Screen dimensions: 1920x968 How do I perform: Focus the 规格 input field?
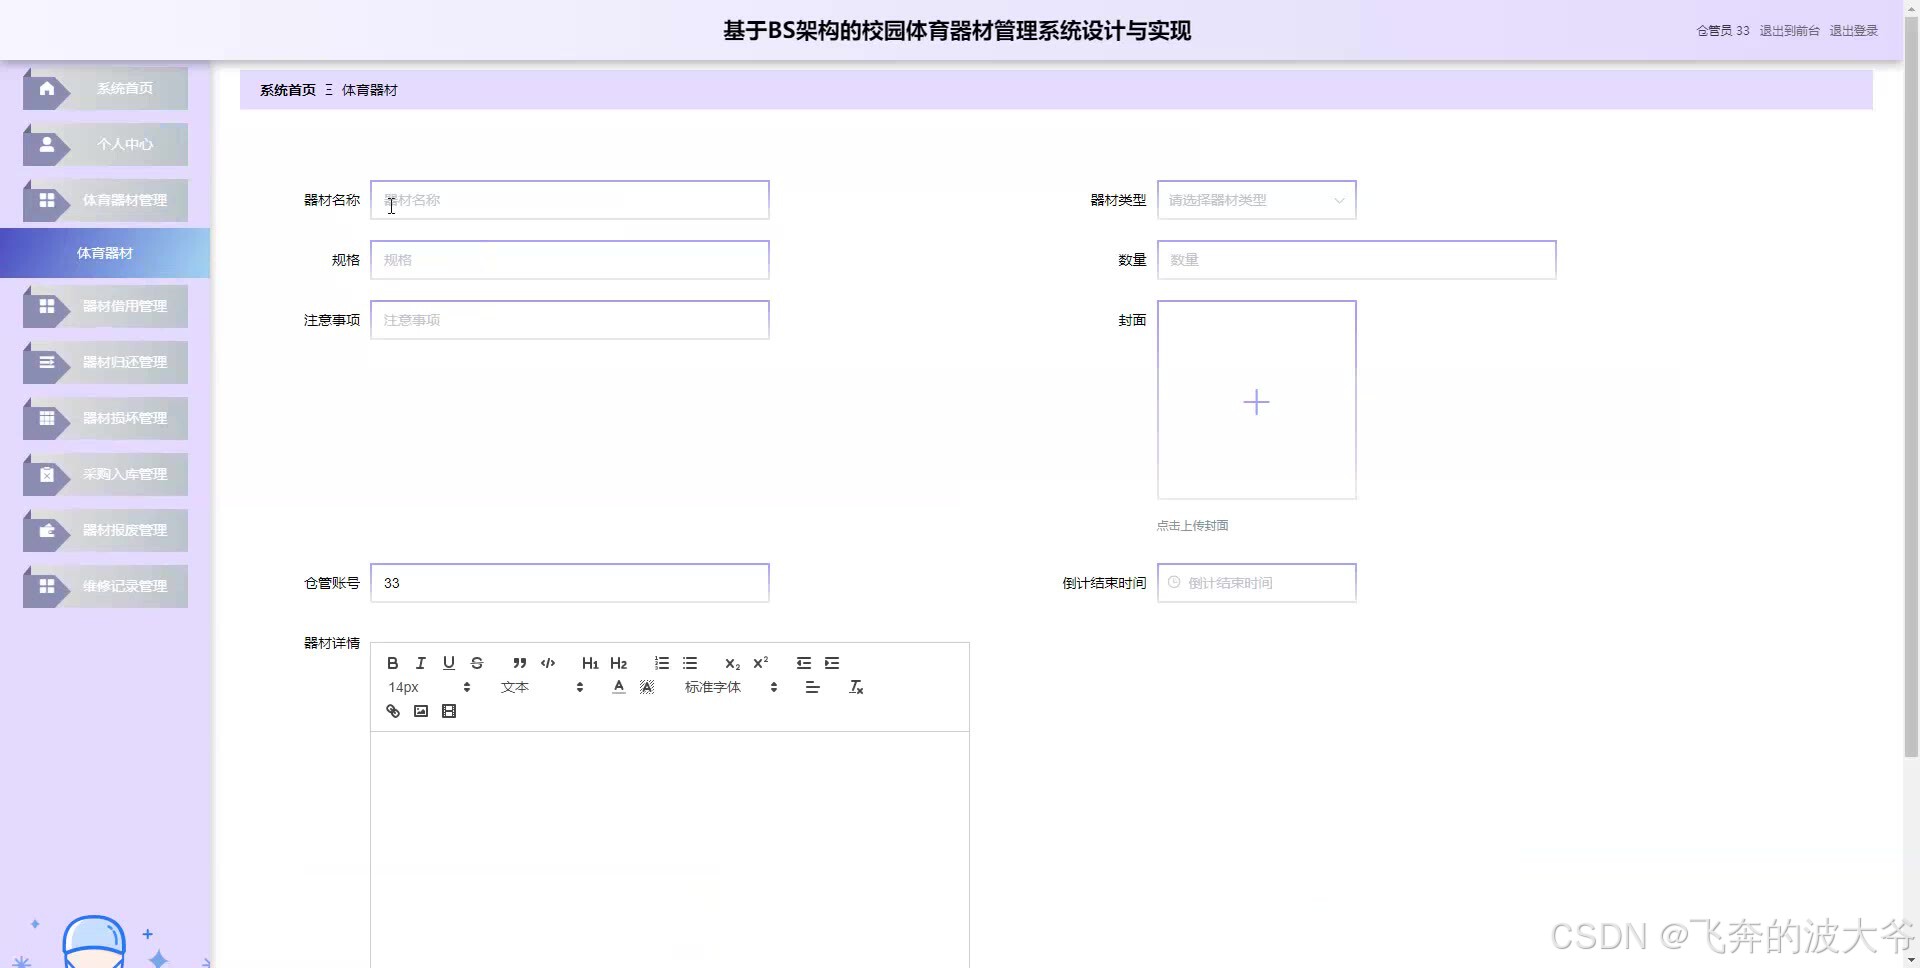click(569, 260)
